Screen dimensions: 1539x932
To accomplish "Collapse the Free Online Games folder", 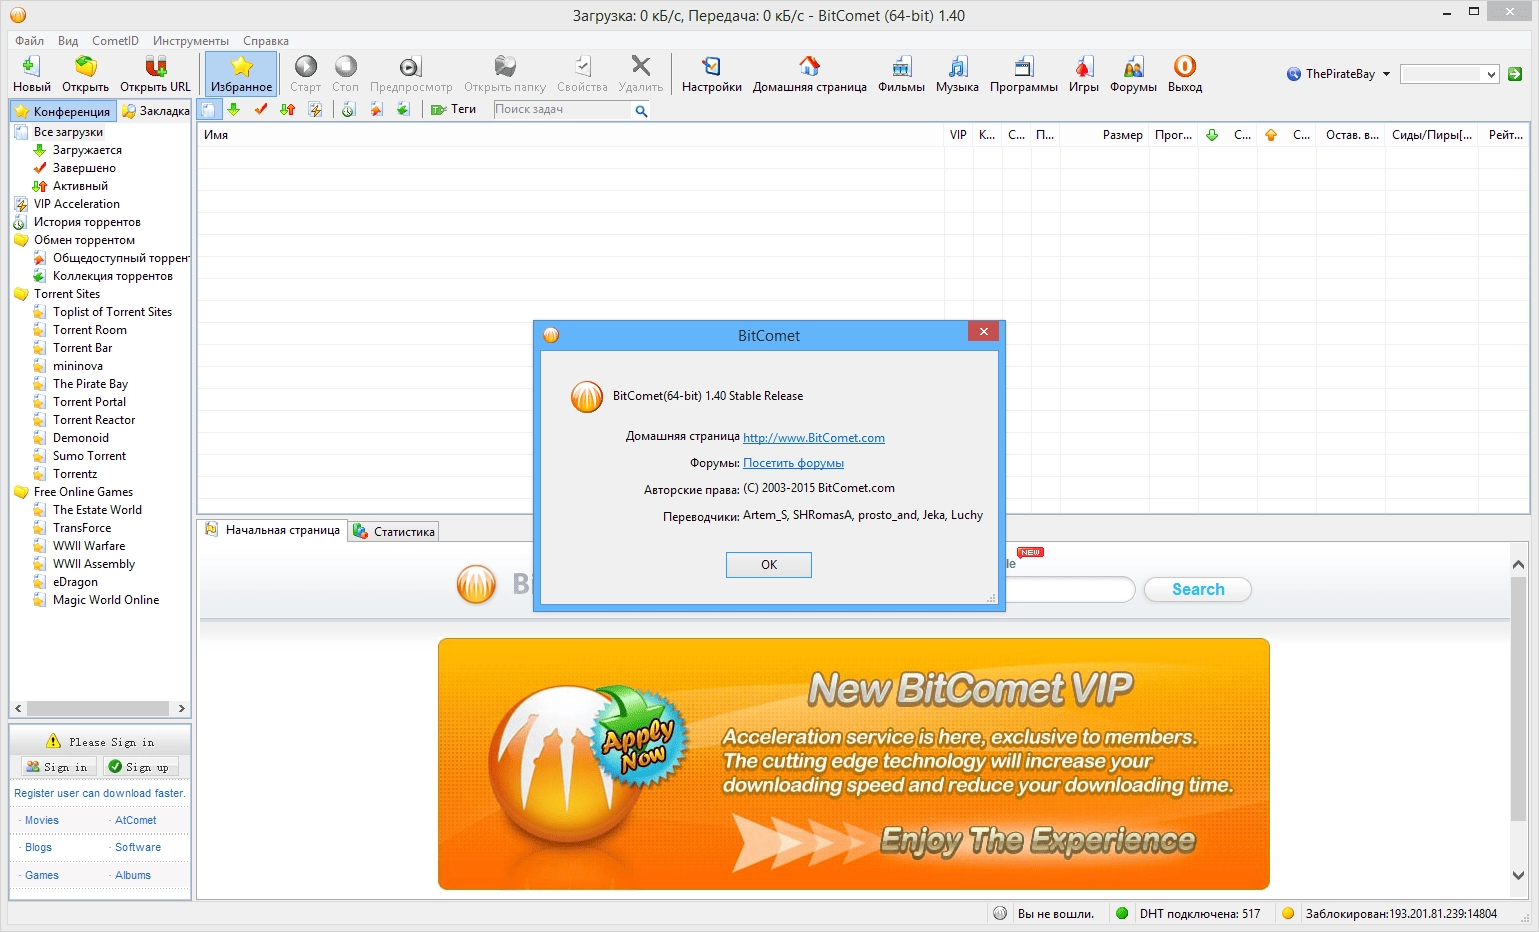I will 83,492.
